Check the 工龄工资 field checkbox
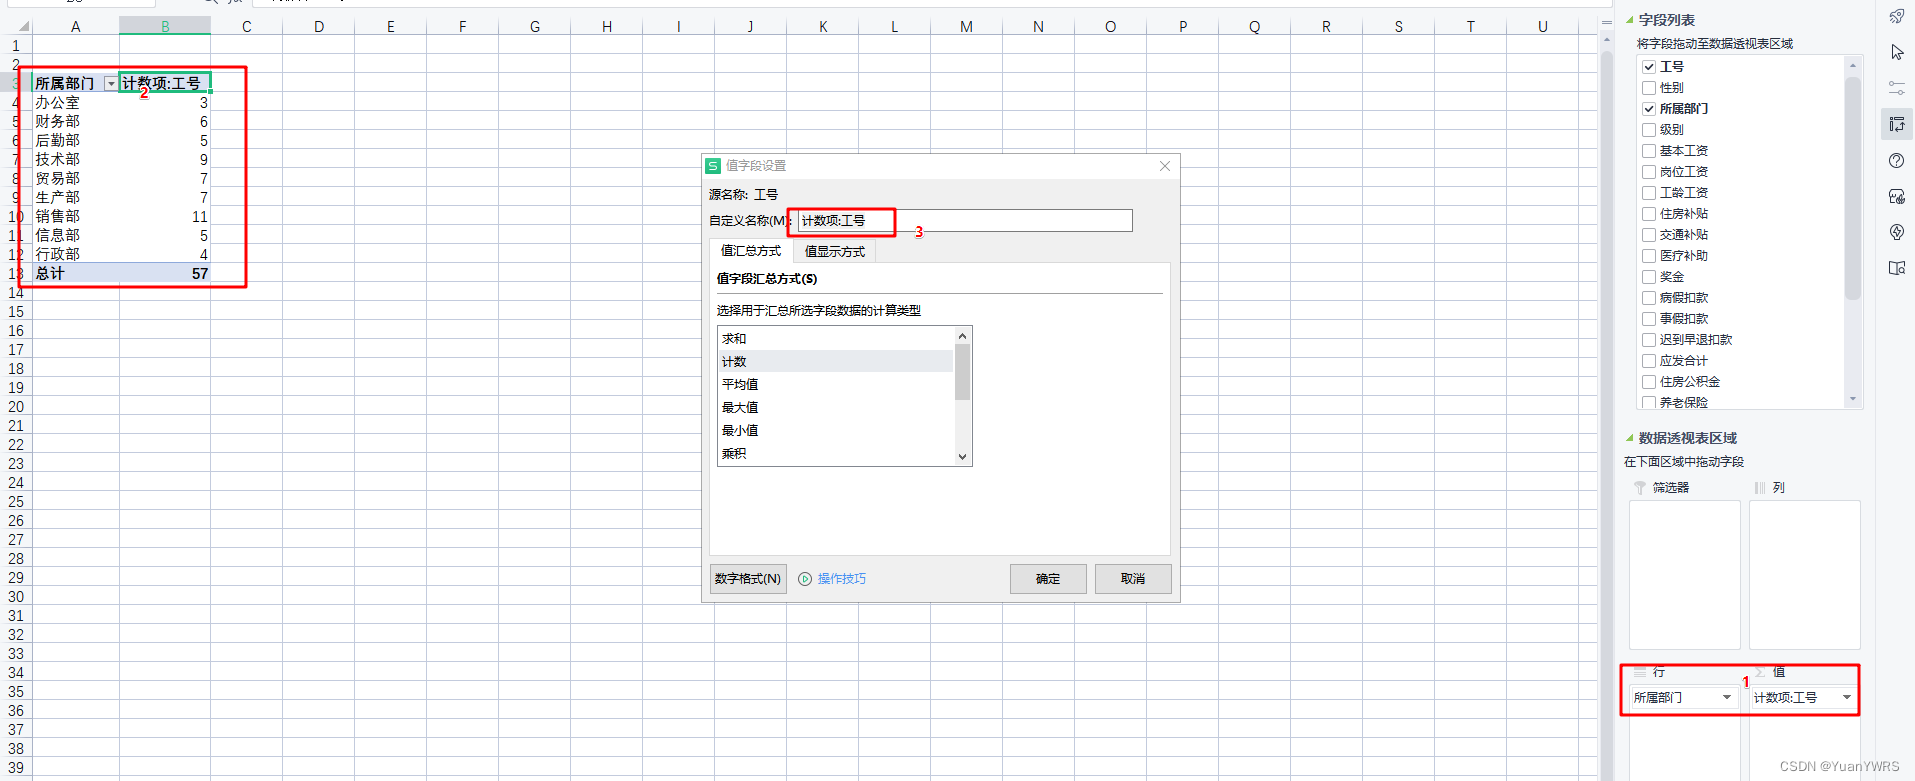1915x781 pixels. click(1649, 193)
